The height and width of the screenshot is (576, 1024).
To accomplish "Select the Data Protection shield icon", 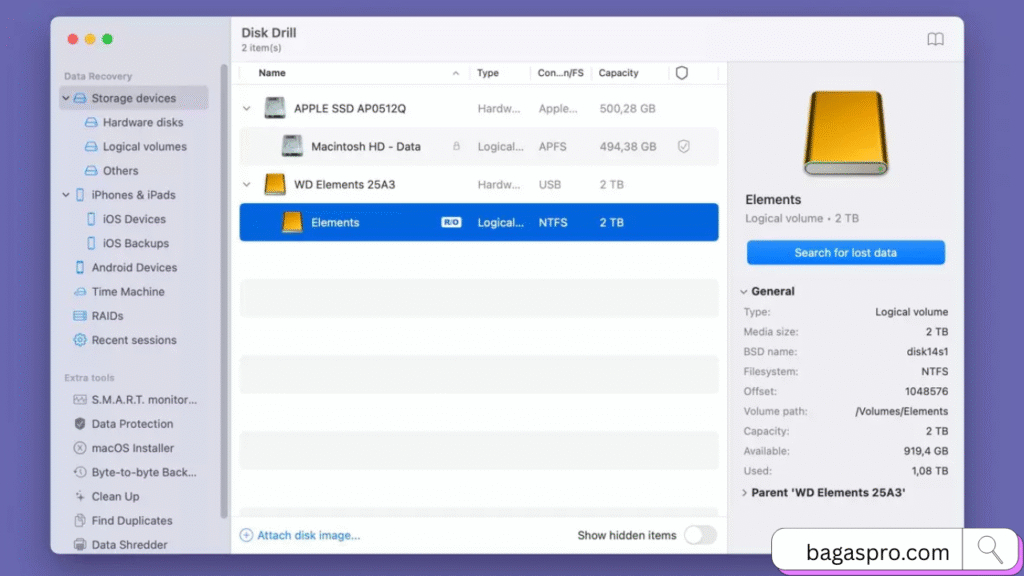I will click(x=80, y=424).
